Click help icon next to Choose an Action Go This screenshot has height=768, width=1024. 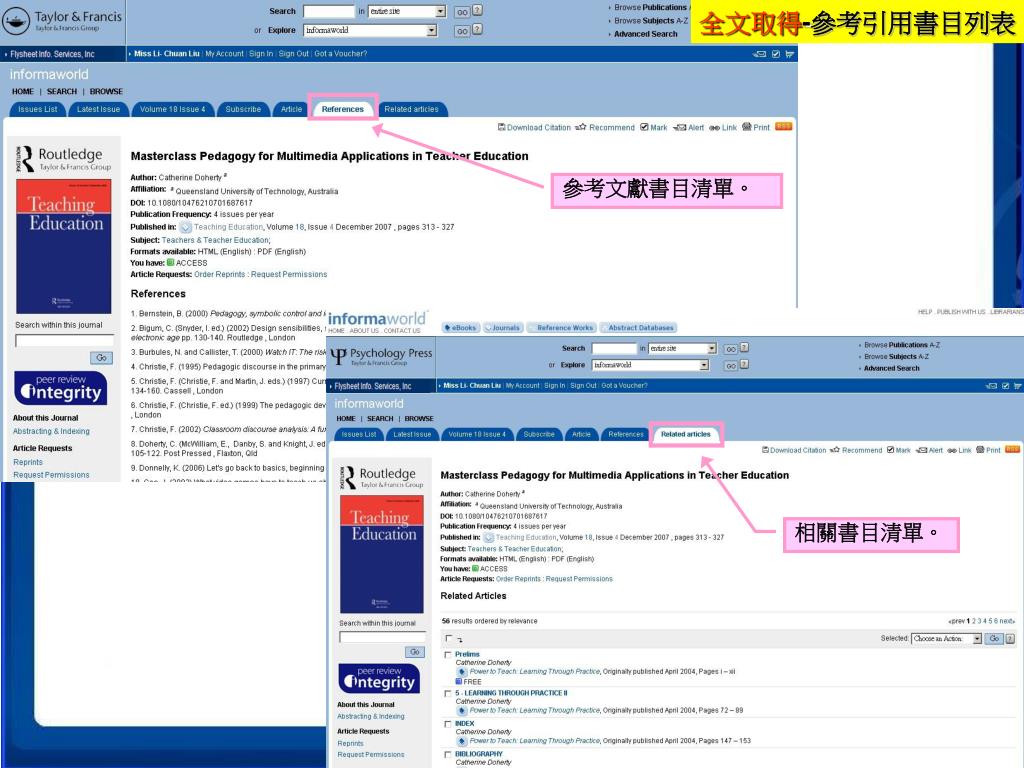tap(1010, 639)
